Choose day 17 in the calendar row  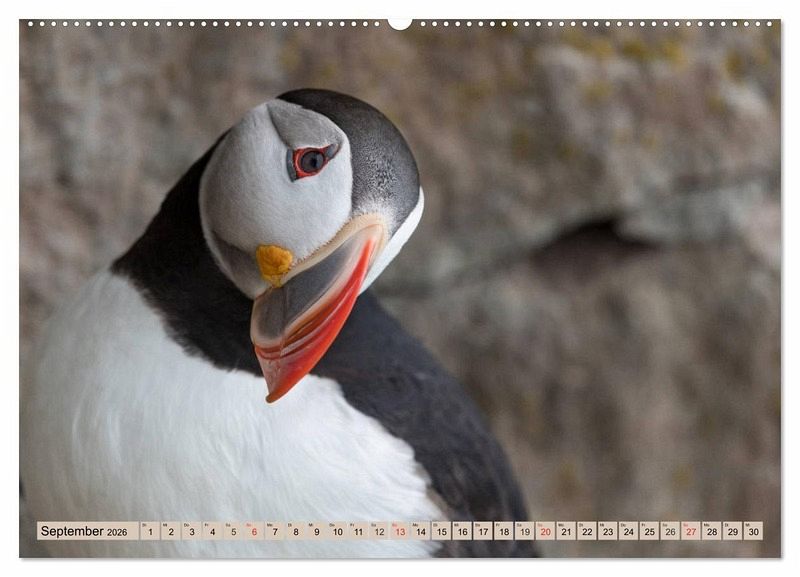[484, 531]
